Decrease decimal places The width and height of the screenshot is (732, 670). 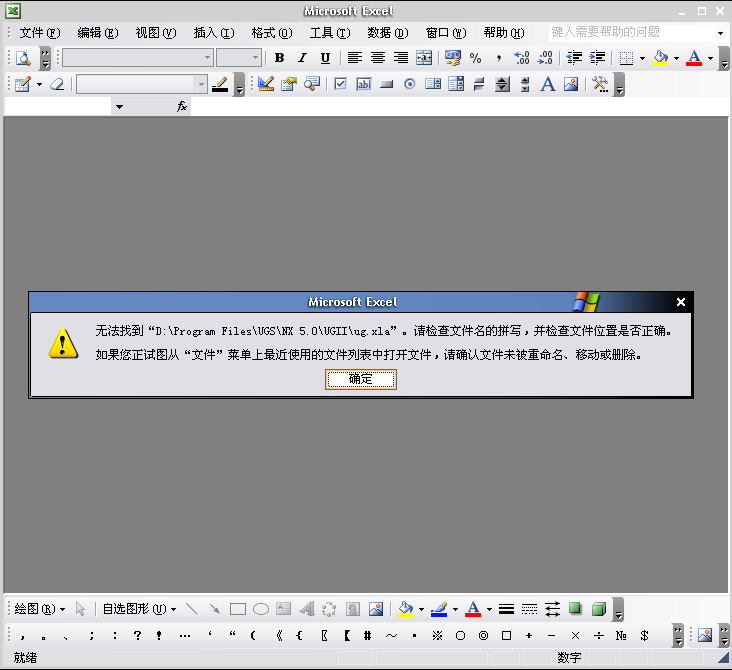545,58
